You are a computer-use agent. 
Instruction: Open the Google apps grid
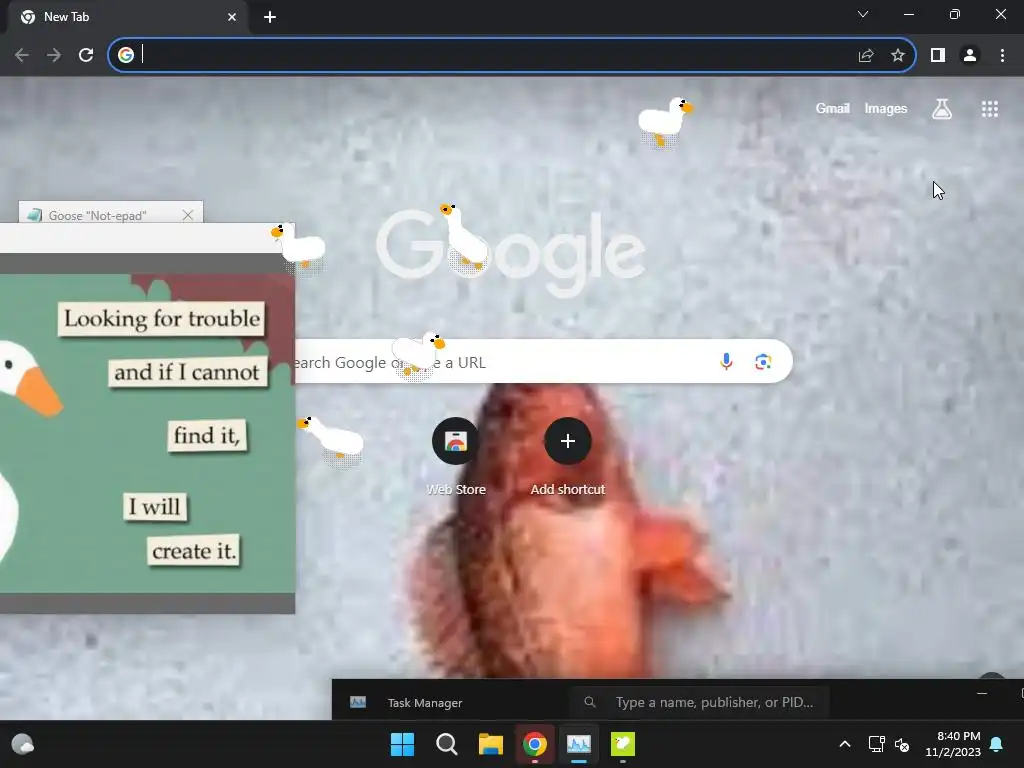tap(989, 108)
